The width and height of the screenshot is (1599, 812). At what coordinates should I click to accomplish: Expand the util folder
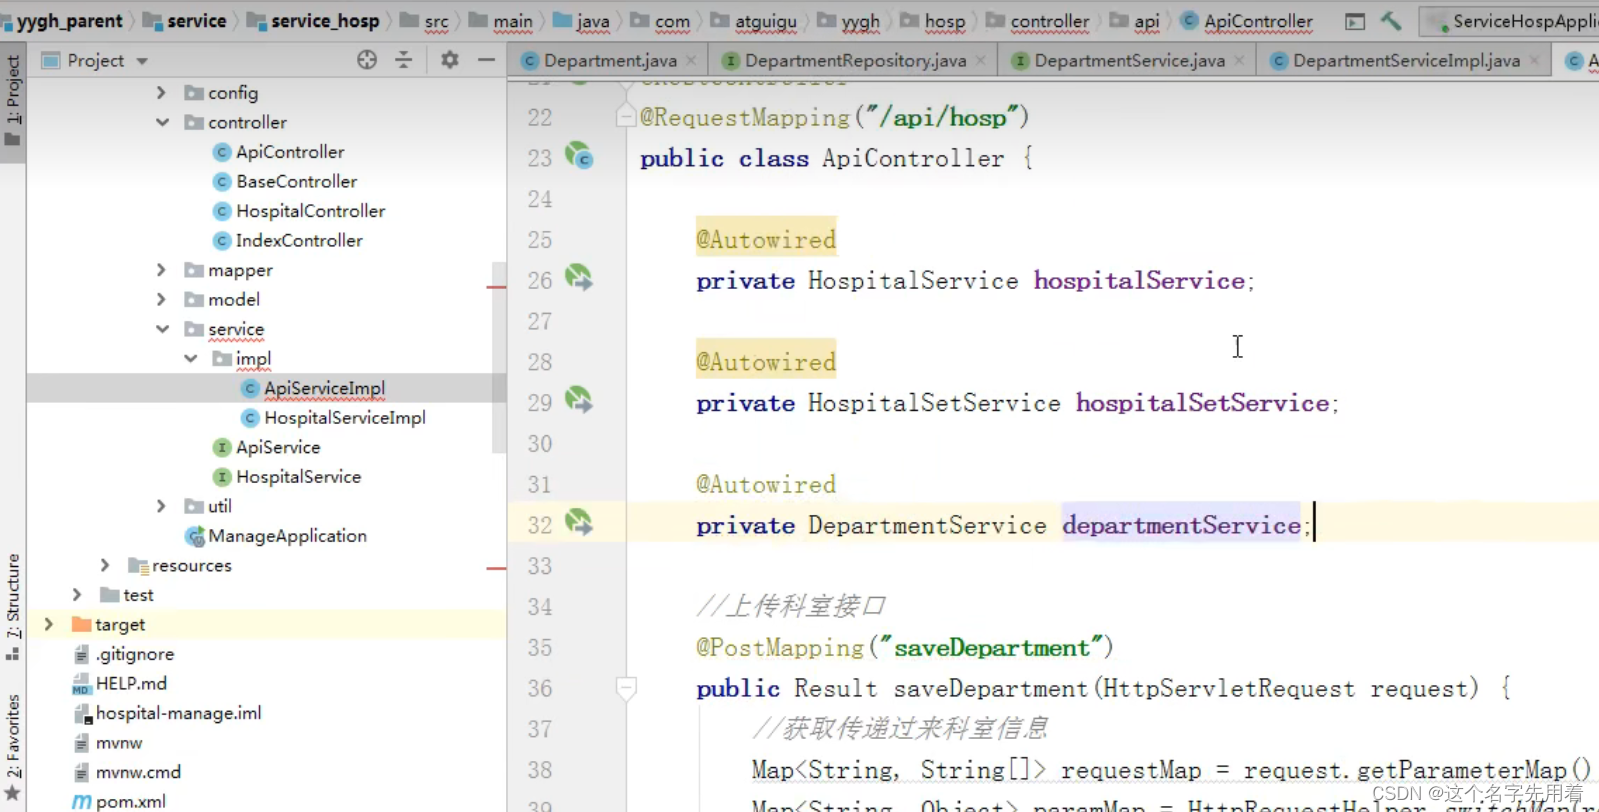(162, 506)
